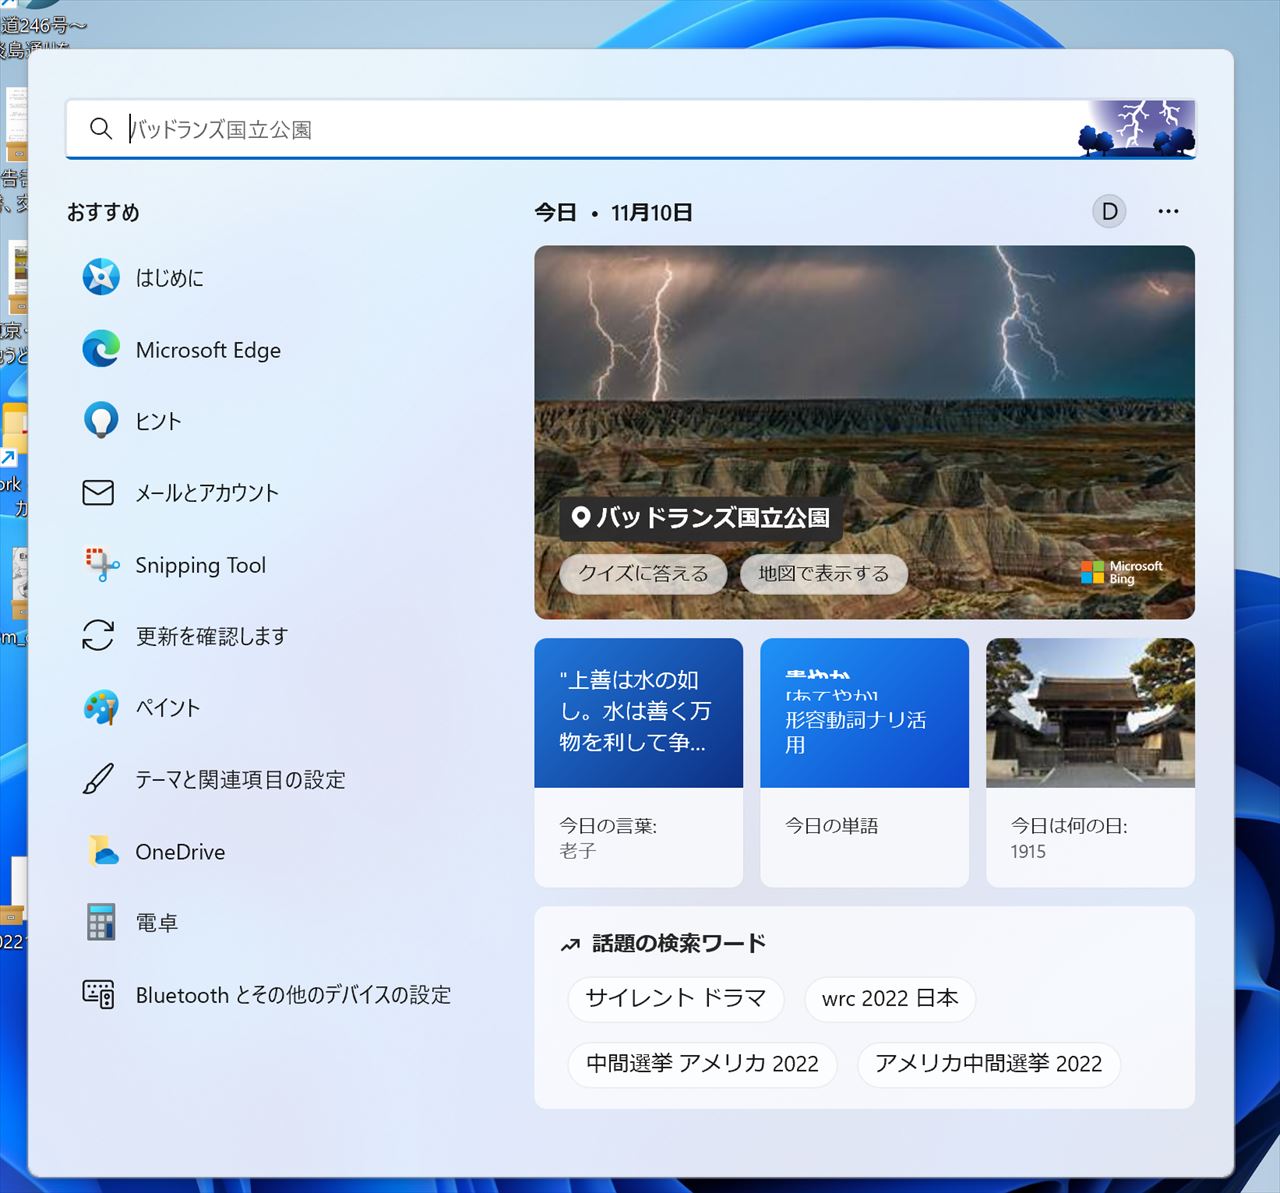Select OneDrive text entry
The height and width of the screenshot is (1193, 1280).
coord(180,852)
